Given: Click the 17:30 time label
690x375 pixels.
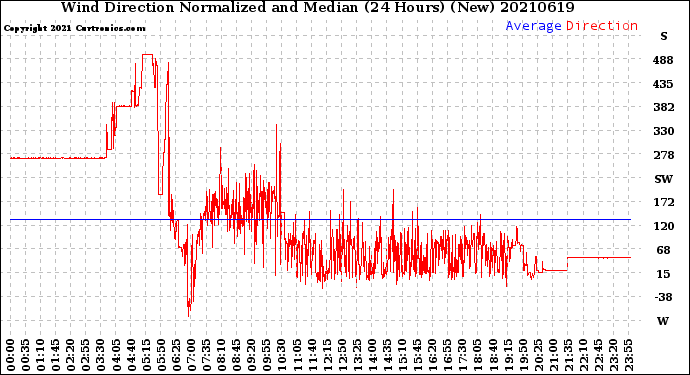Looking at the screenshot, I should 463,355.
